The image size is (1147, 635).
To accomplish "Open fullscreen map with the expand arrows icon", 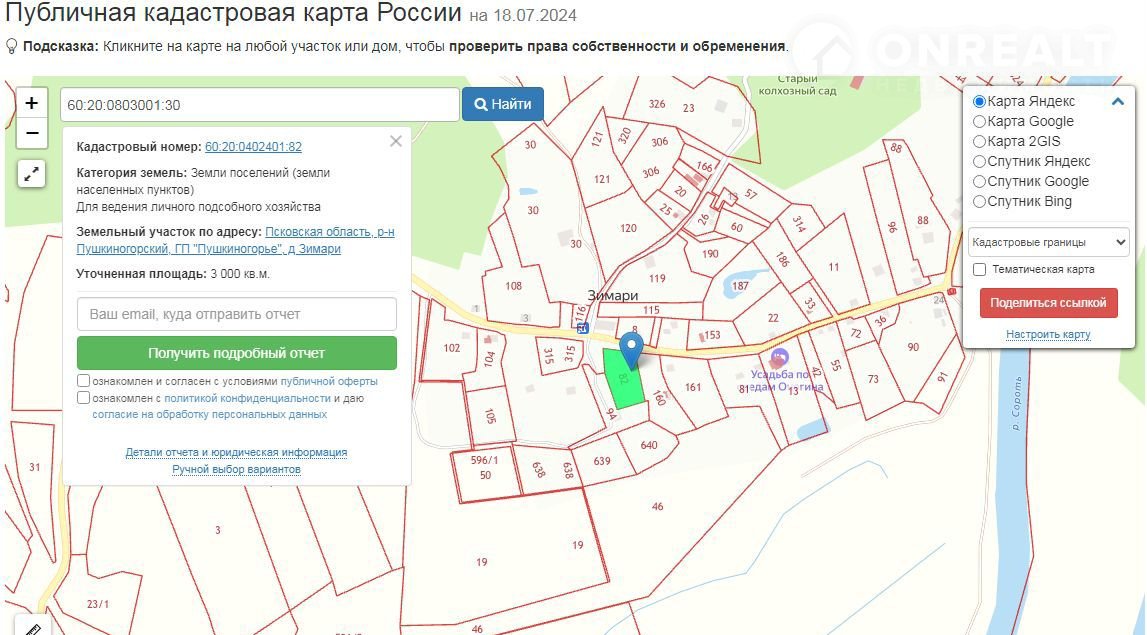I will click(x=32, y=174).
